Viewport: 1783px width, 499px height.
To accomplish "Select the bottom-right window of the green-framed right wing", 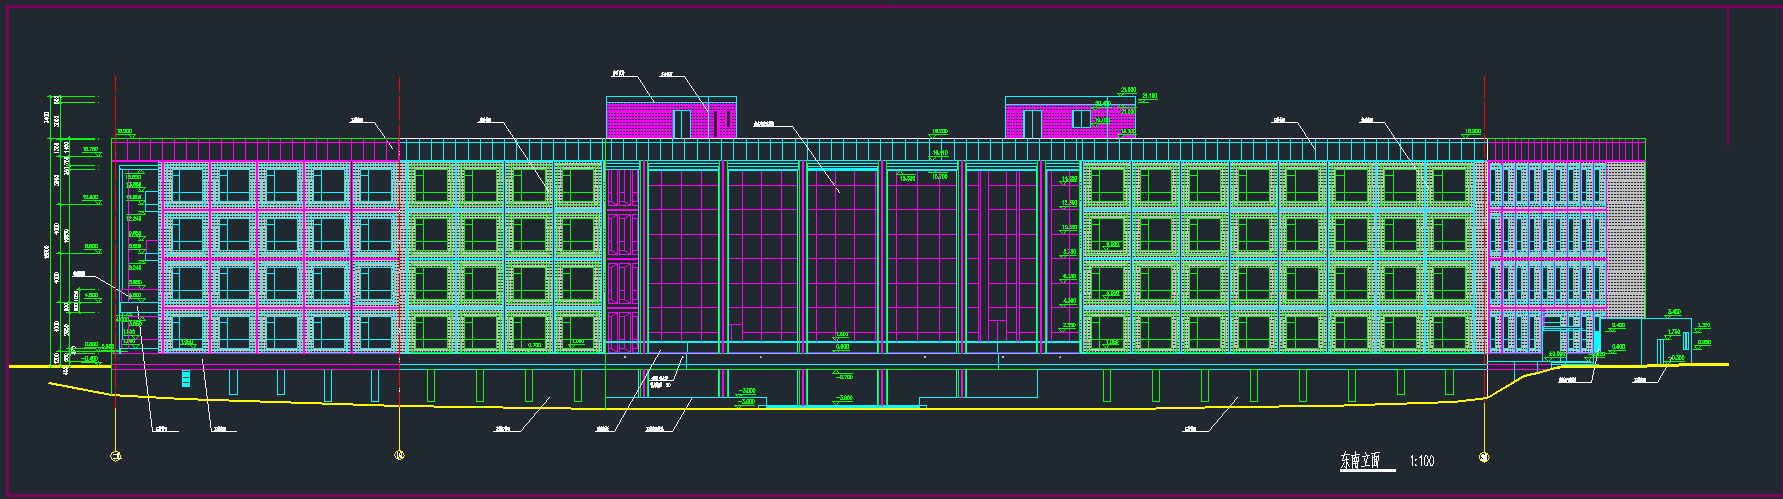I will [1450, 332].
